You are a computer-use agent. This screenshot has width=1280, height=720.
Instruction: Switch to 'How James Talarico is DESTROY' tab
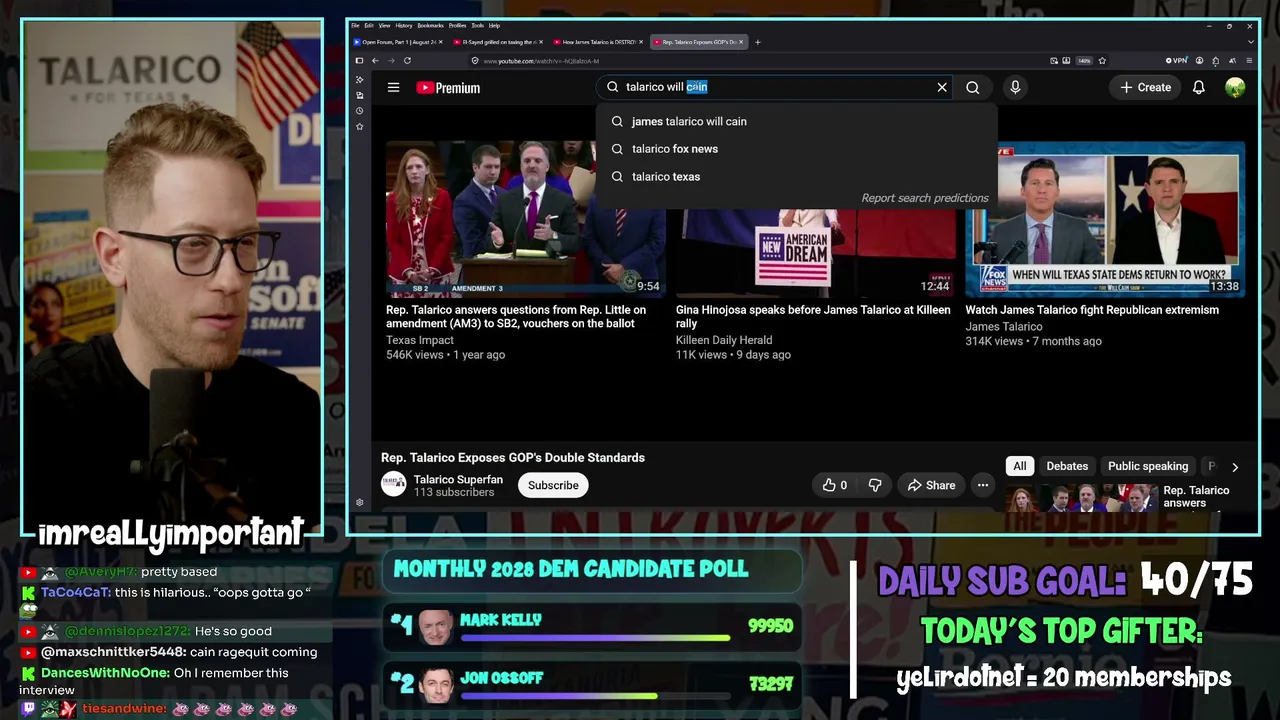coord(597,42)
